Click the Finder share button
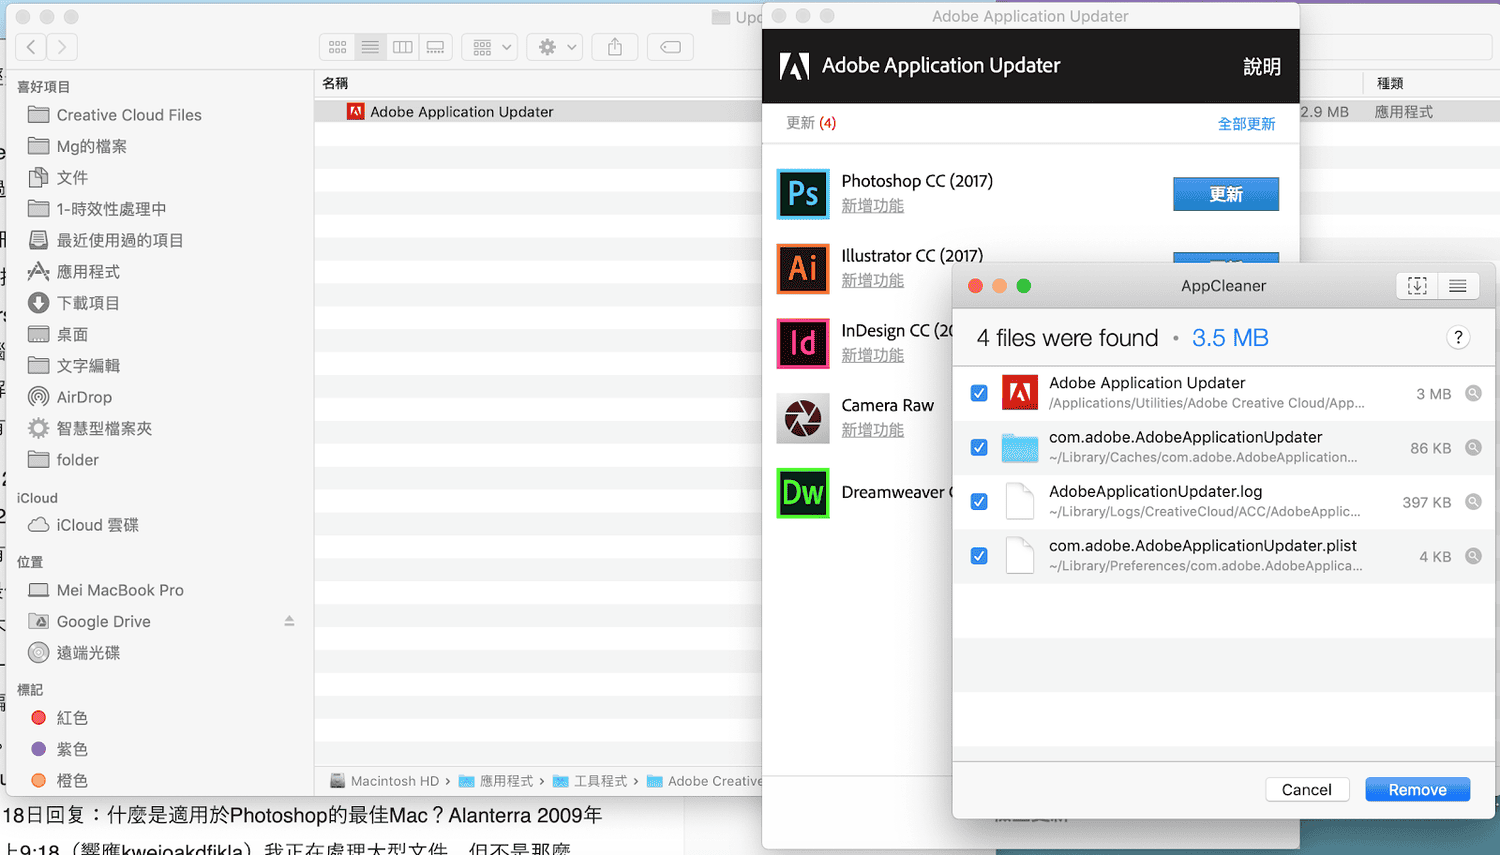 (x=615, y=47)
